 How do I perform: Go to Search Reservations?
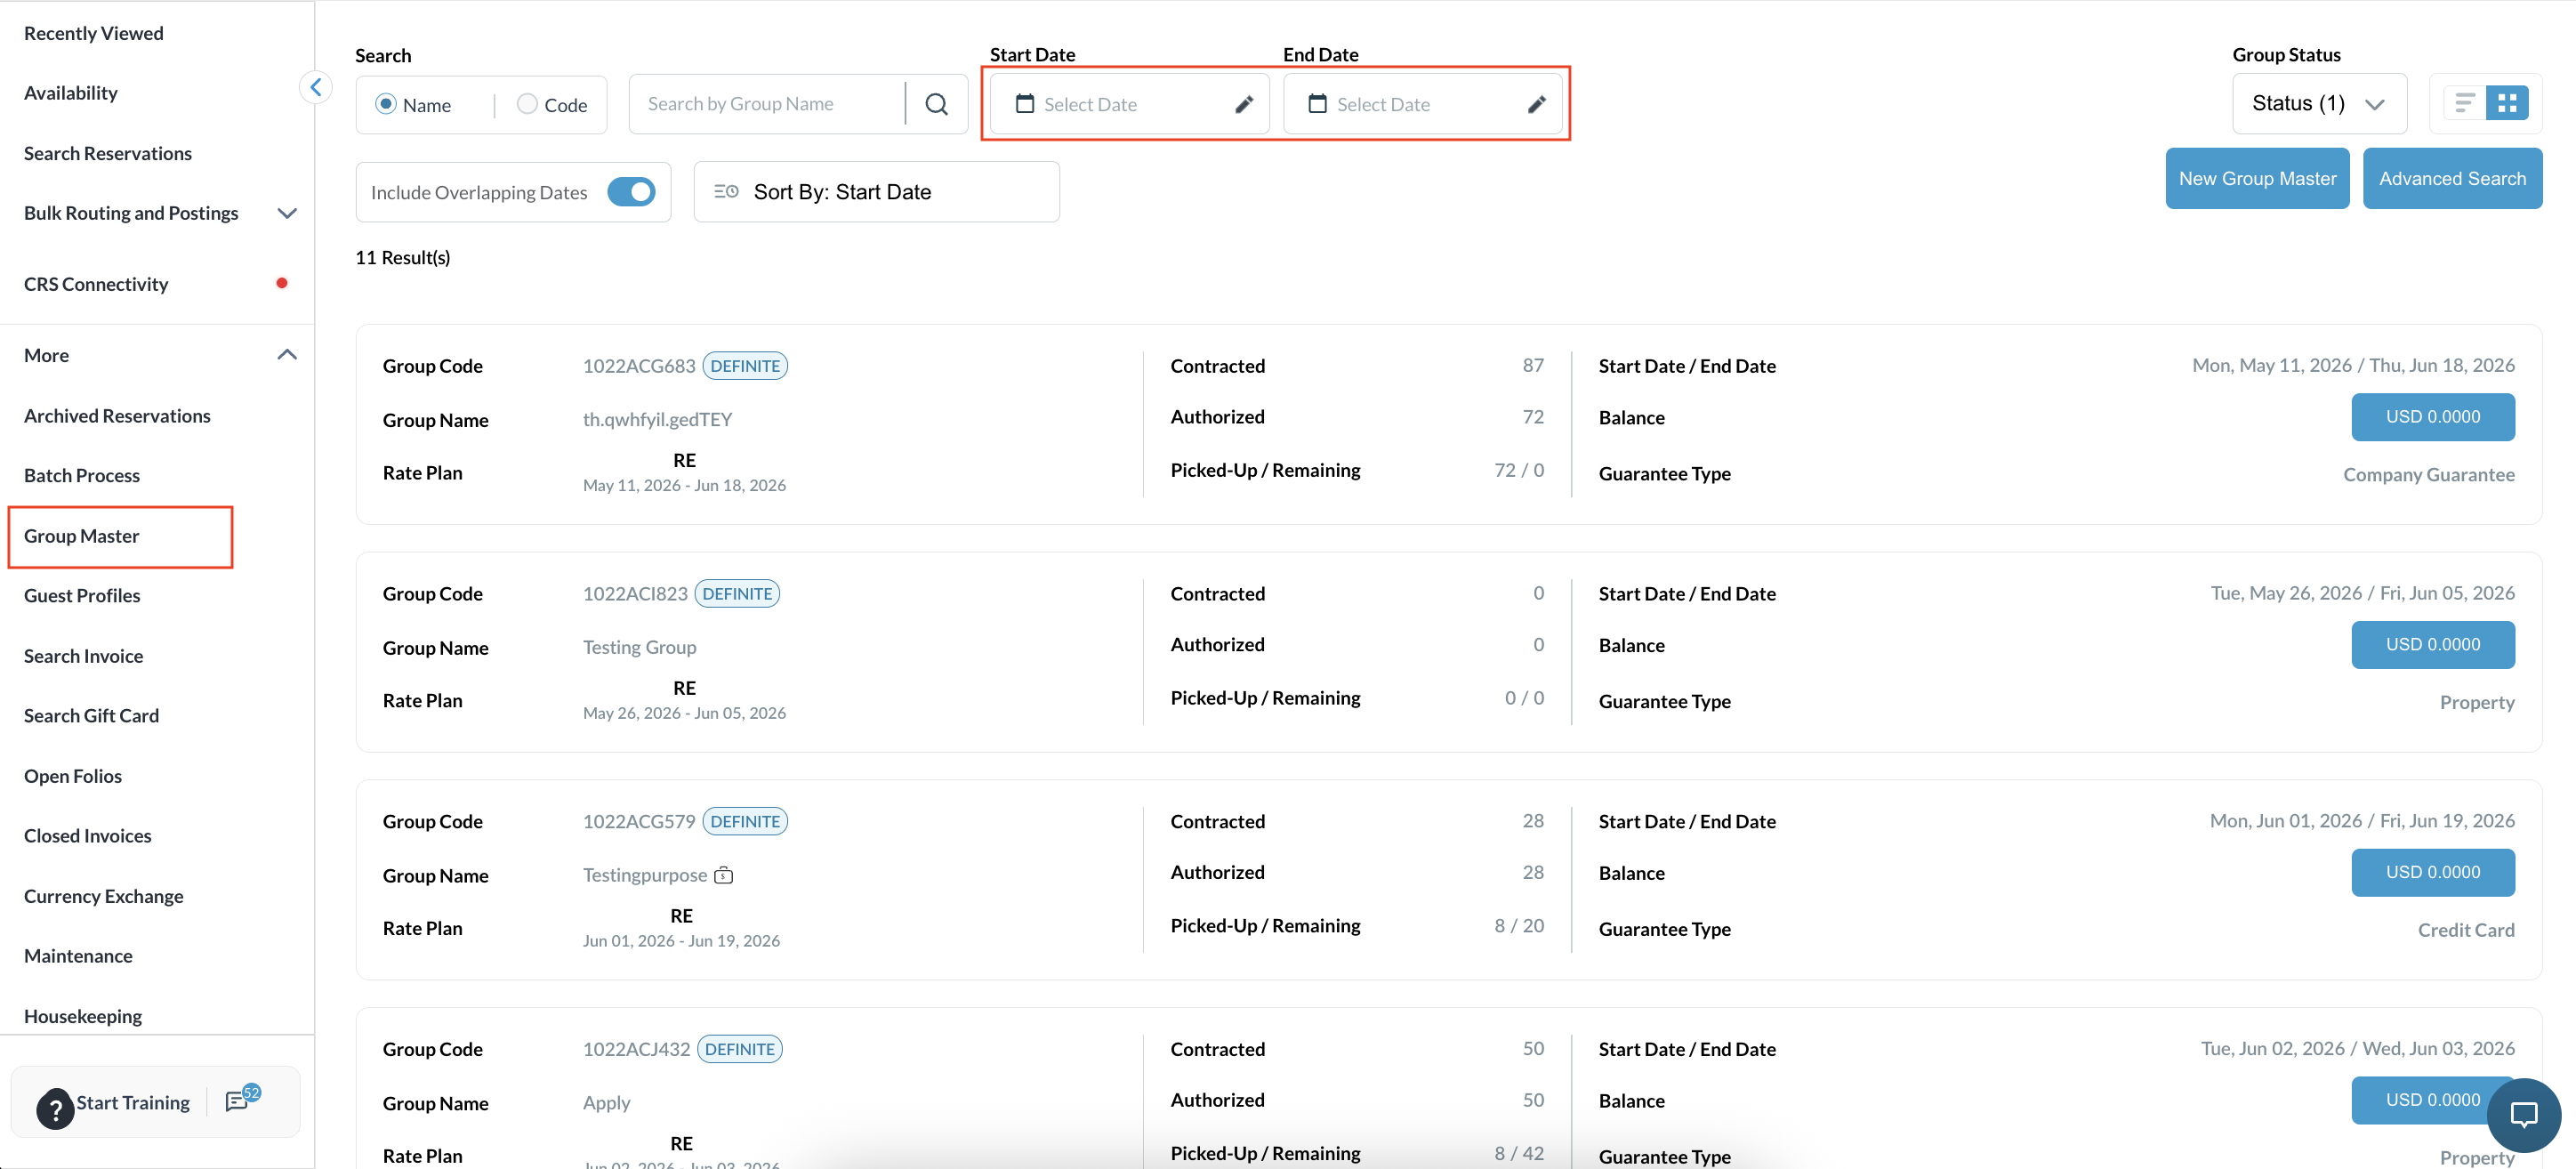(x=108, y=153)
